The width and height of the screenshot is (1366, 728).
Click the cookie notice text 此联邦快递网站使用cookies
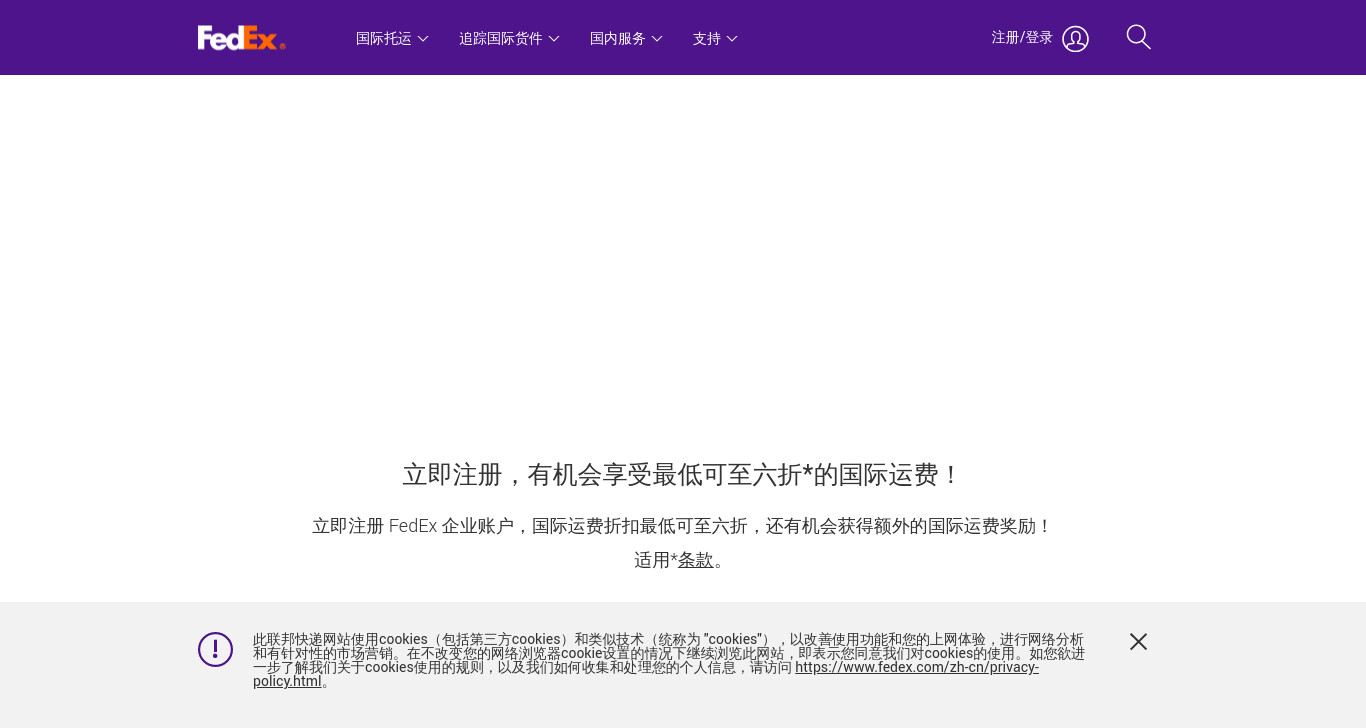point(340,639)
